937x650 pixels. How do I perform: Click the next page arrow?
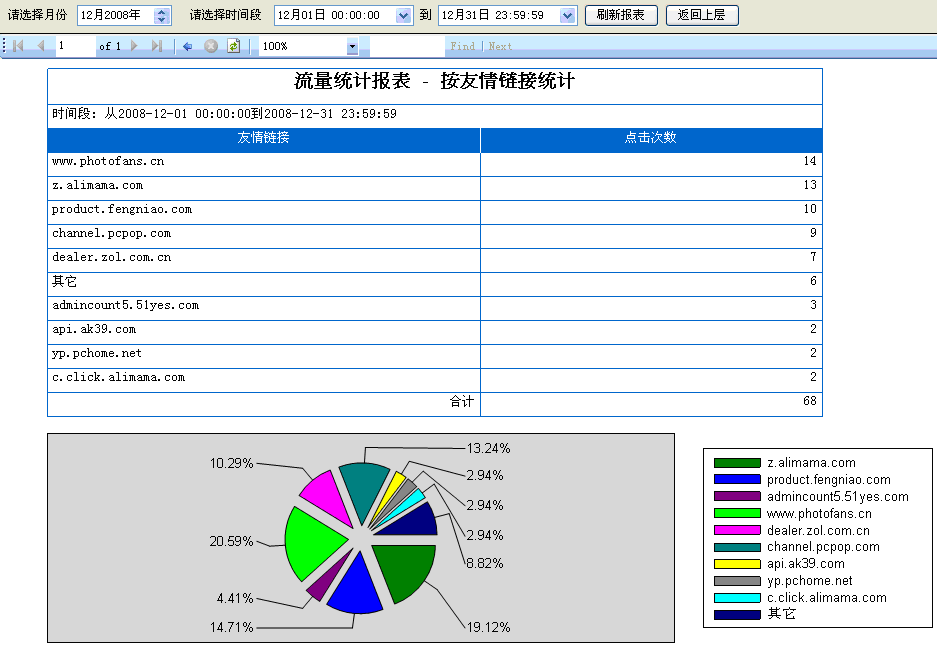pyautogui.click(x=135, y=46)
